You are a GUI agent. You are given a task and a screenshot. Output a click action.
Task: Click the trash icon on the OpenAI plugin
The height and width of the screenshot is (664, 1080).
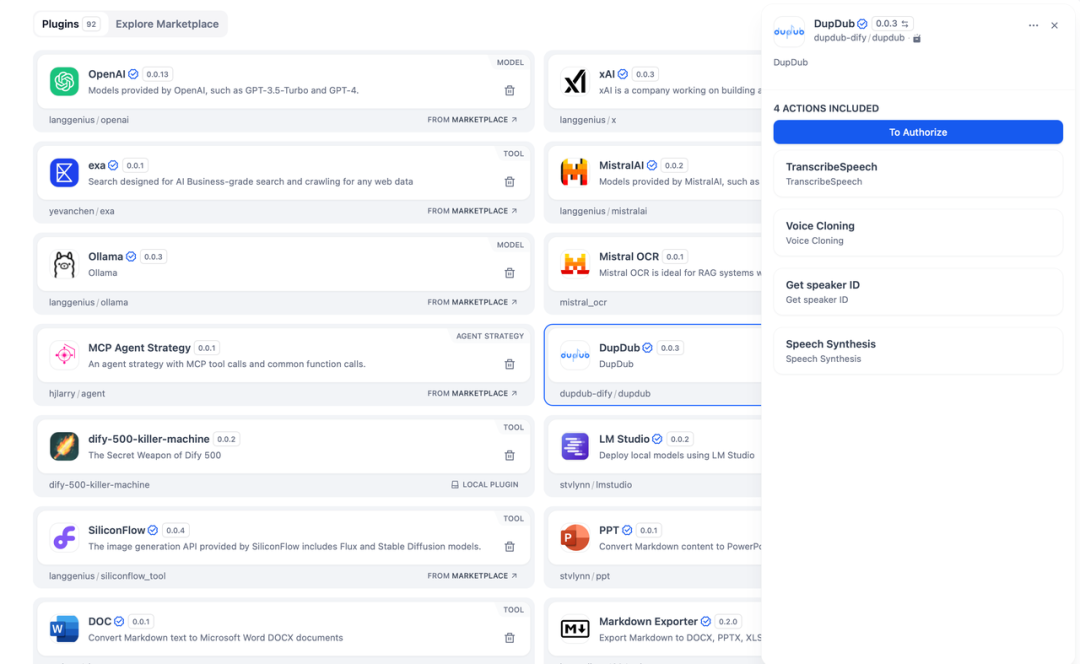click(510, 90)
